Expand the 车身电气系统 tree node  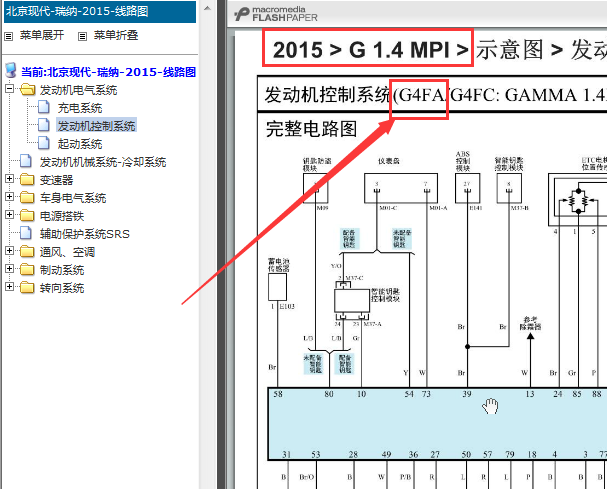[10, 197]
